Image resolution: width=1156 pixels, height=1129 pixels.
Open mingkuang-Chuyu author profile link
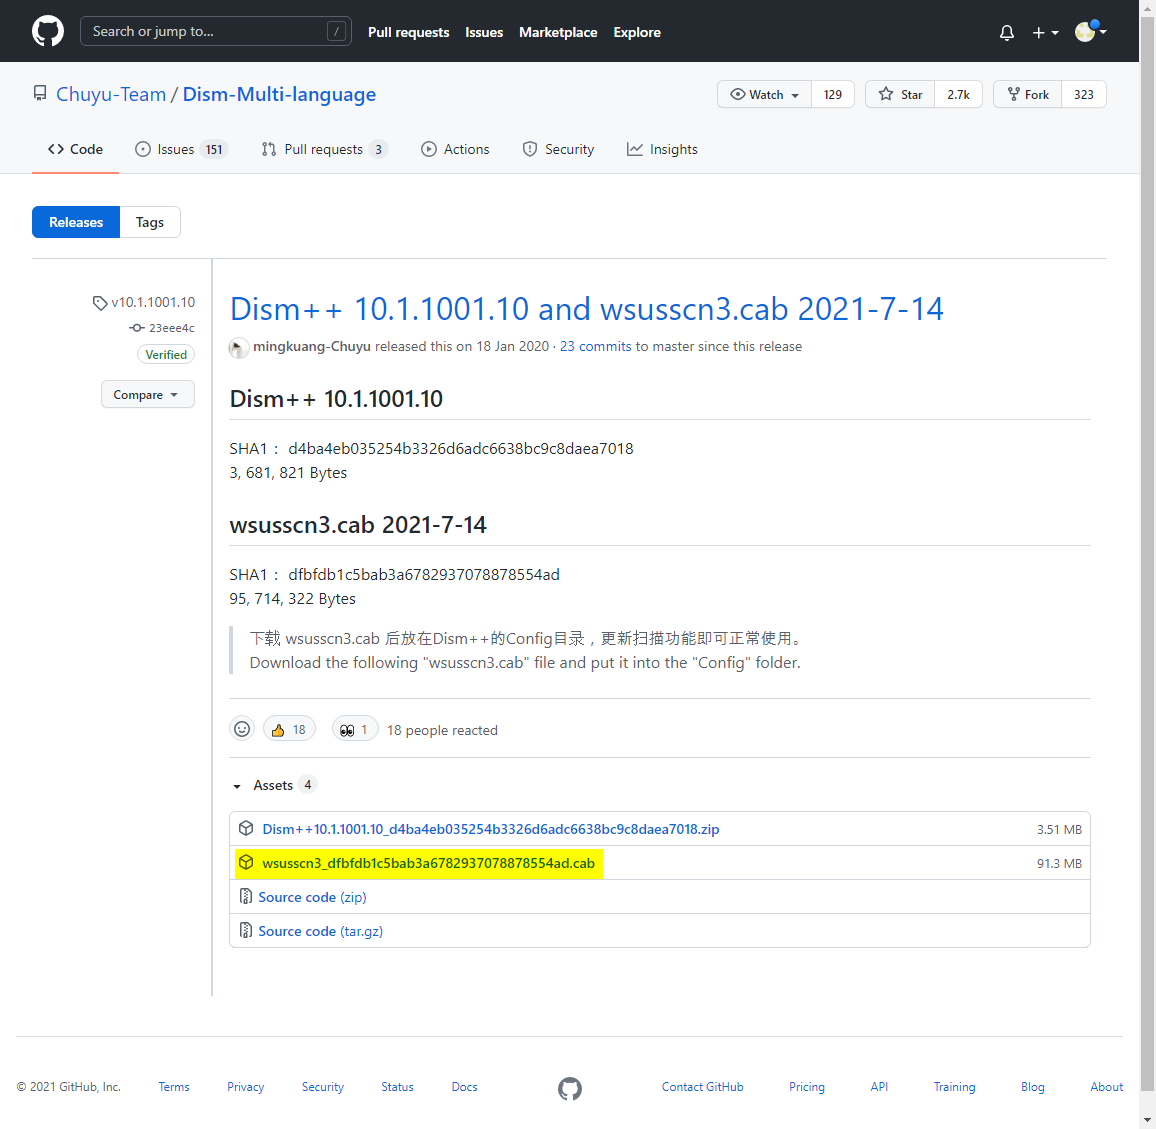click(x=312, y=347)
